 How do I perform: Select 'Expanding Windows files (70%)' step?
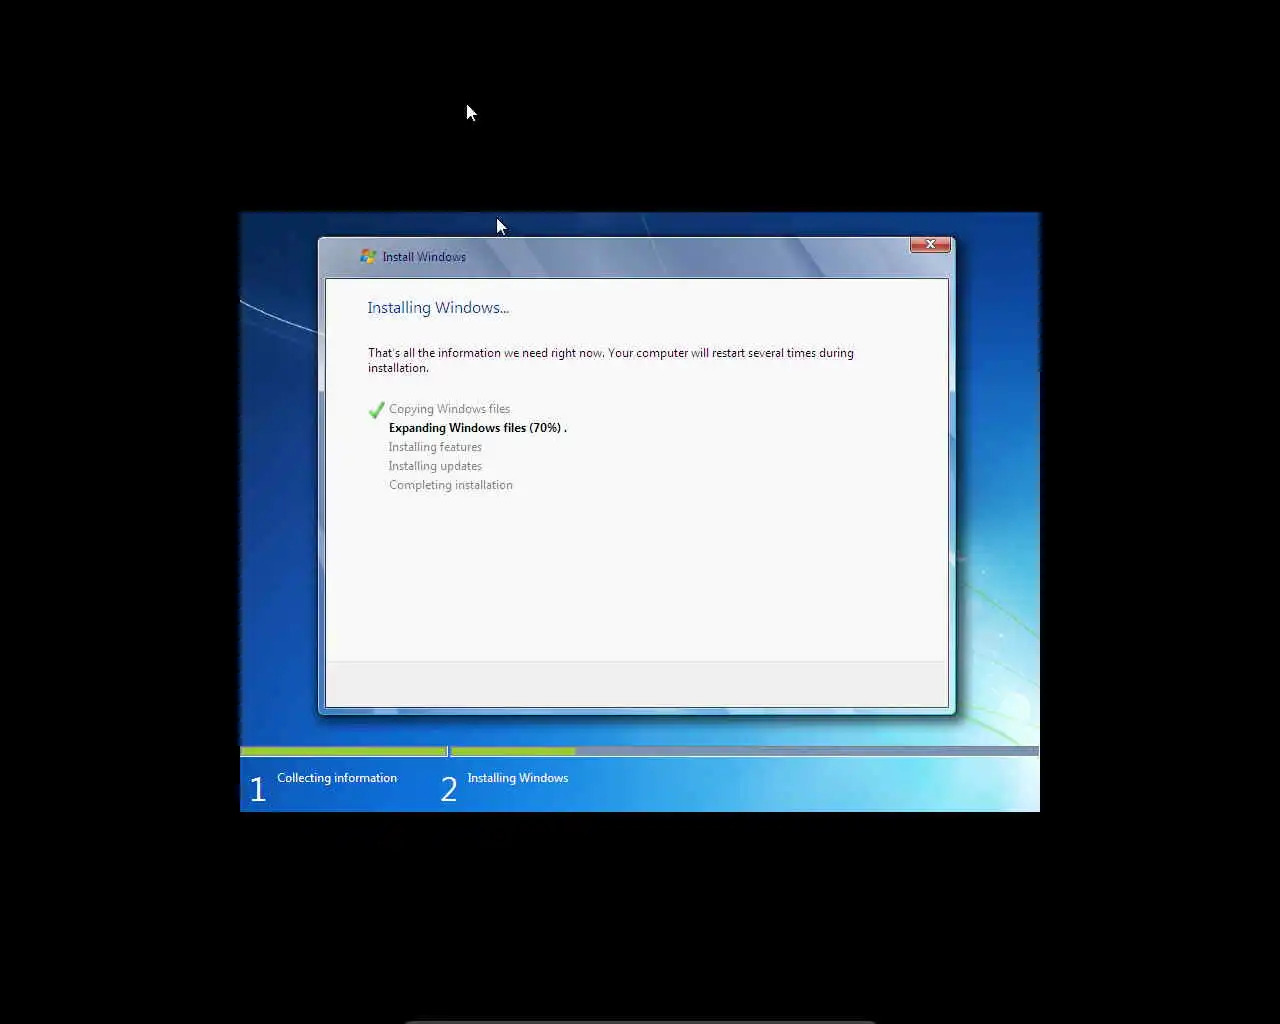pos(477,428)
